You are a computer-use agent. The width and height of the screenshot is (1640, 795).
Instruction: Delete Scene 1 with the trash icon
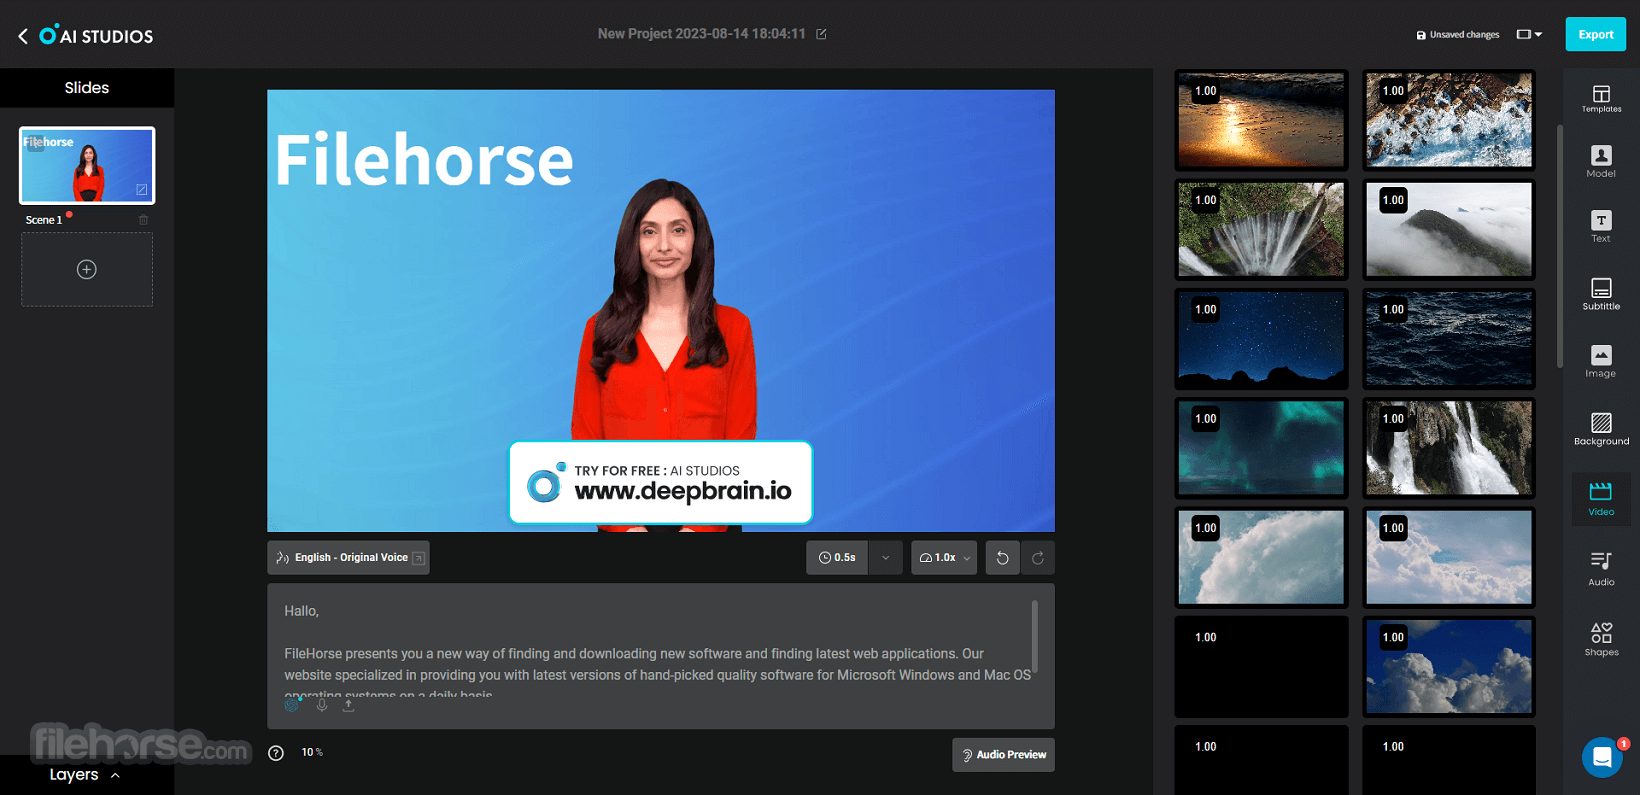143,220
